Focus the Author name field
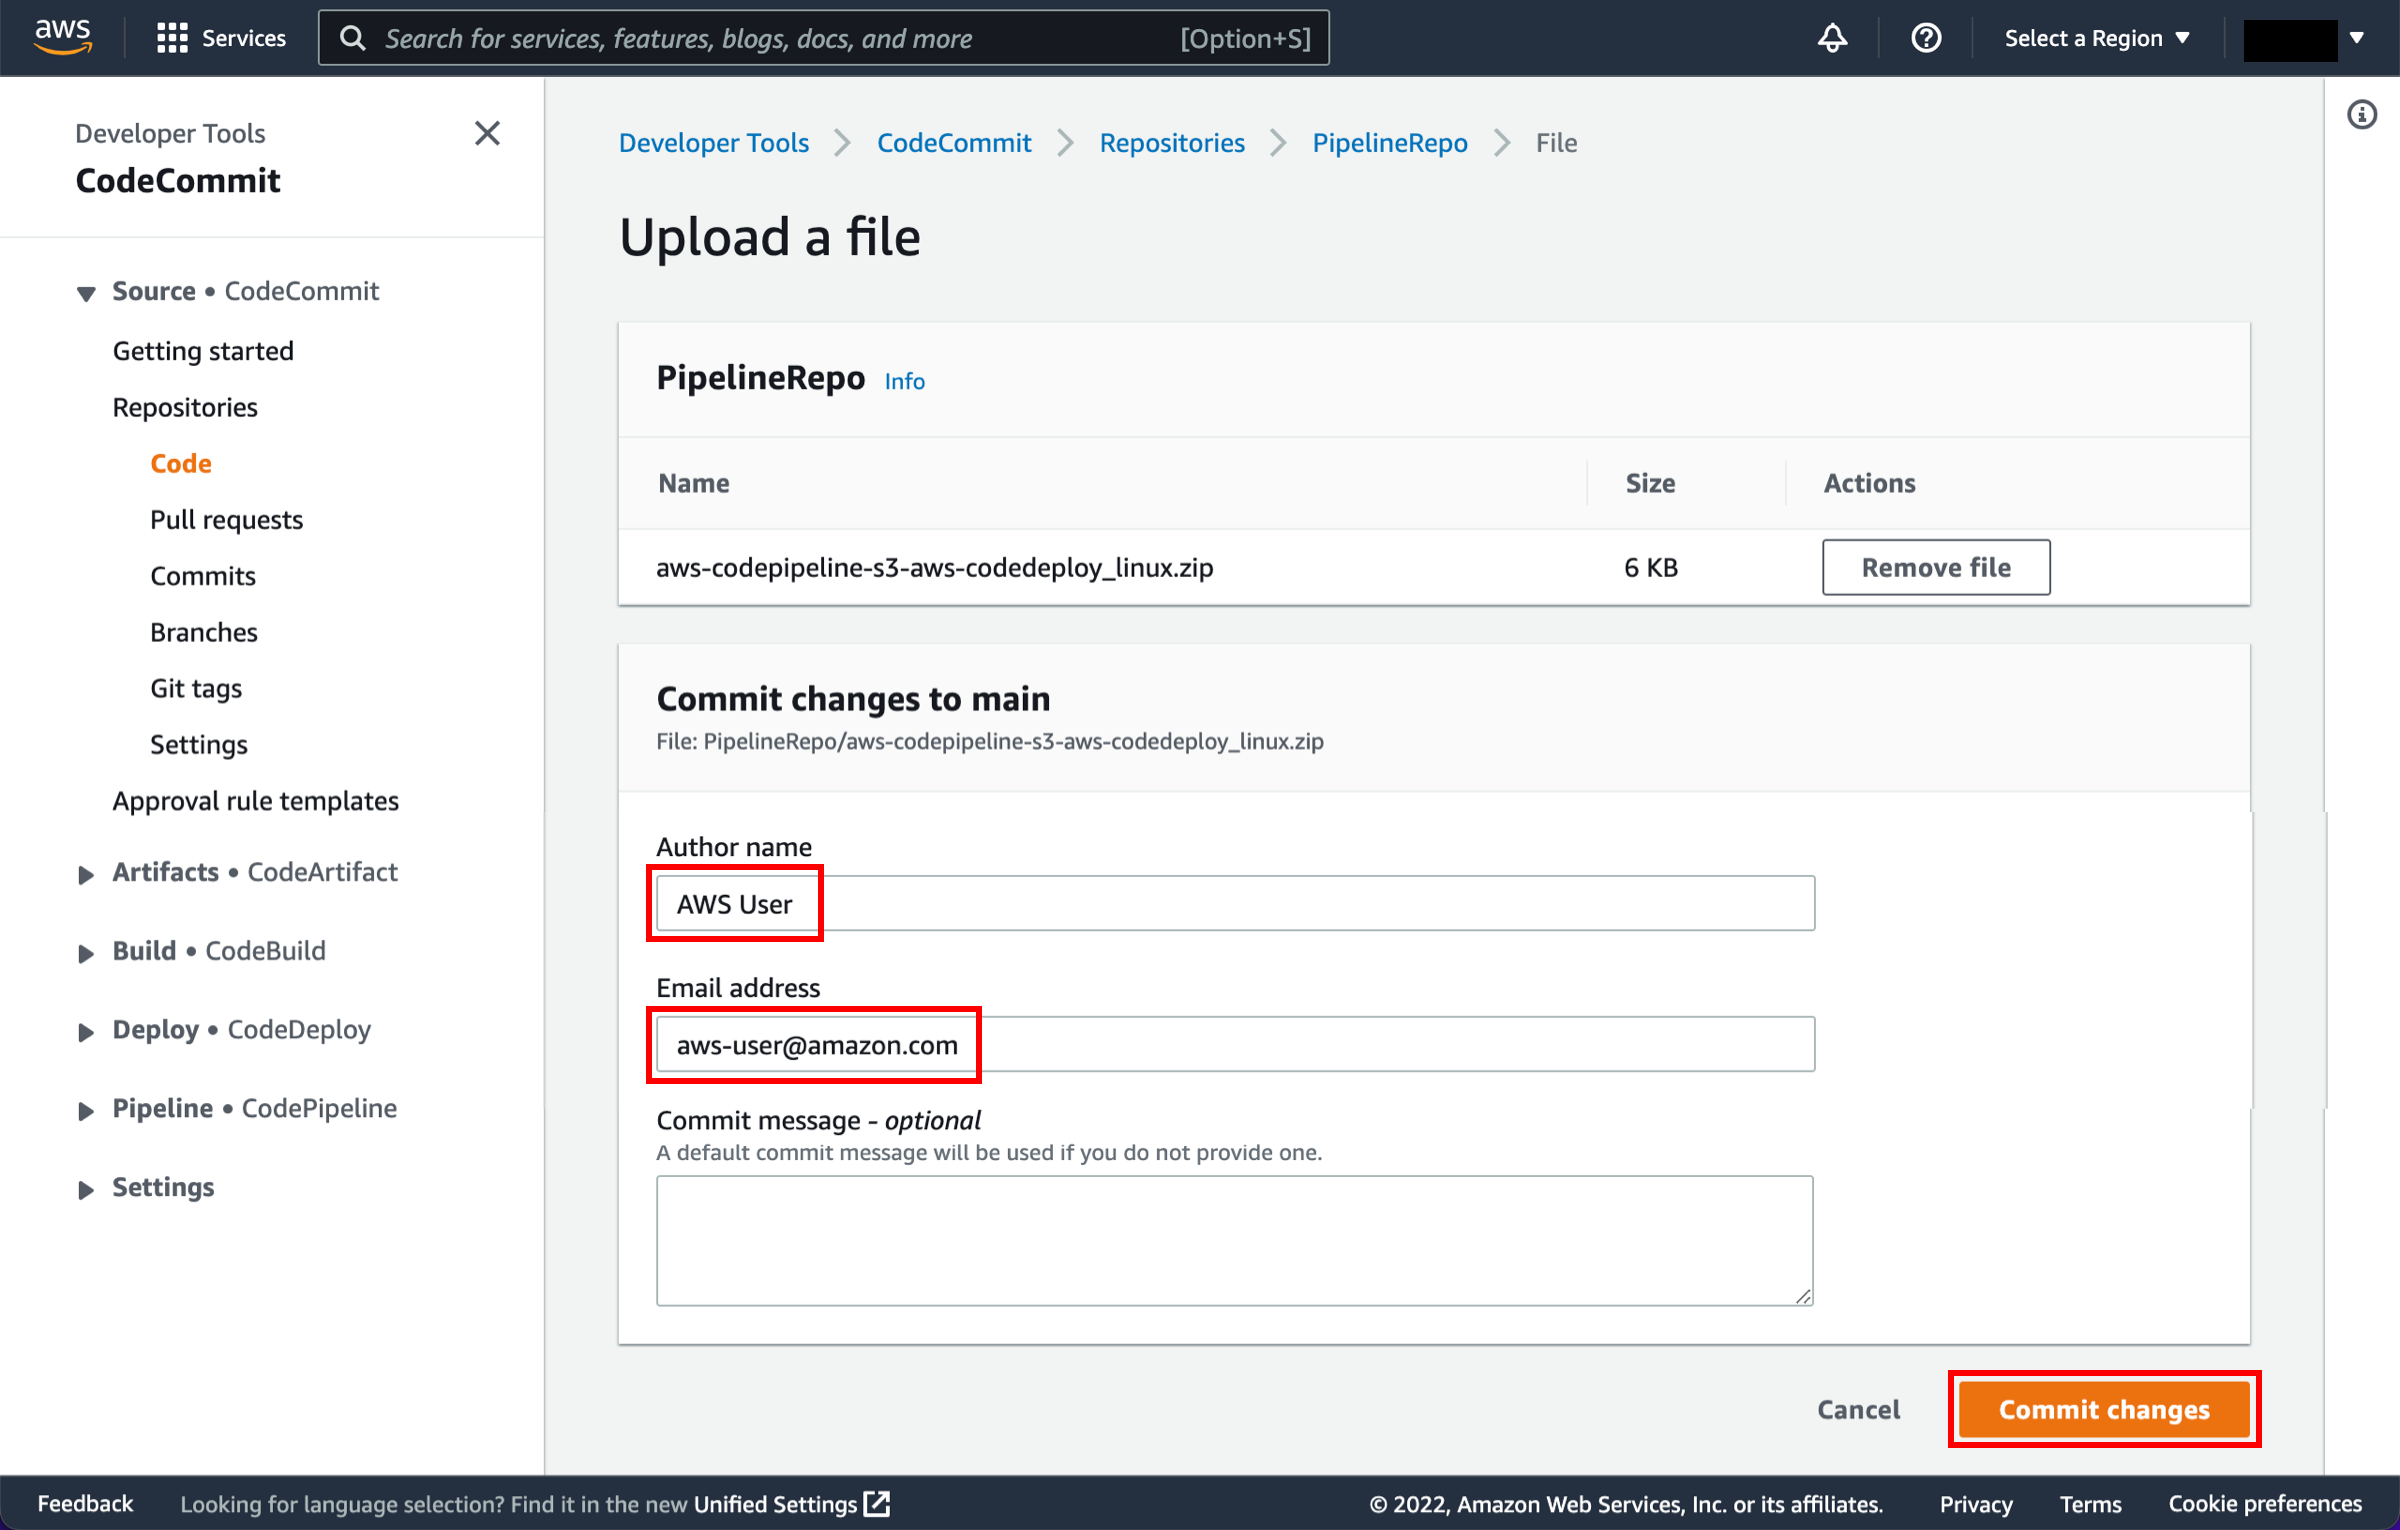This screenshot has width=2400, height=1530. [x=1235, y=903]
